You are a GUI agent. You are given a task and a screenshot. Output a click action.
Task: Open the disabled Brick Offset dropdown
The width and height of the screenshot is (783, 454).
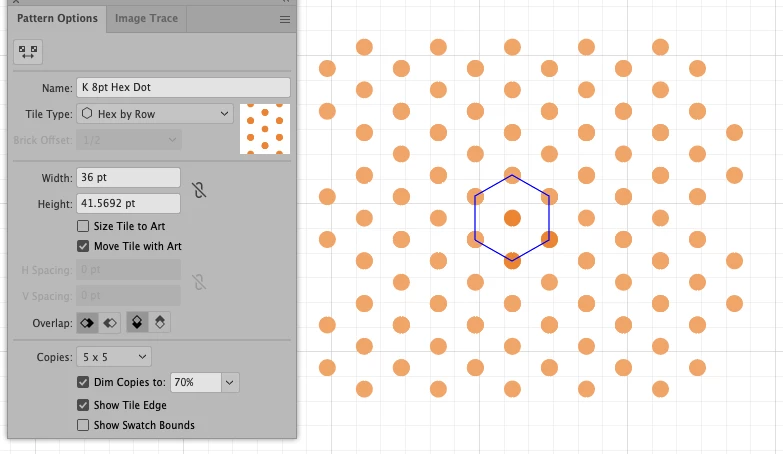point(129,140)
